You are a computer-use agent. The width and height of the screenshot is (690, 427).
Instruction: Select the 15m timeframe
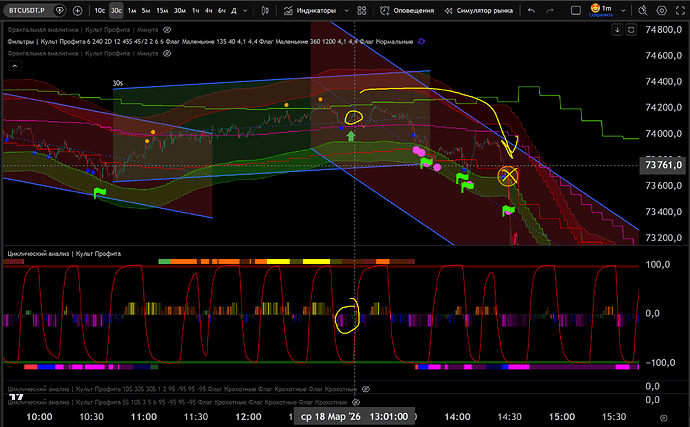pos(163,11)
